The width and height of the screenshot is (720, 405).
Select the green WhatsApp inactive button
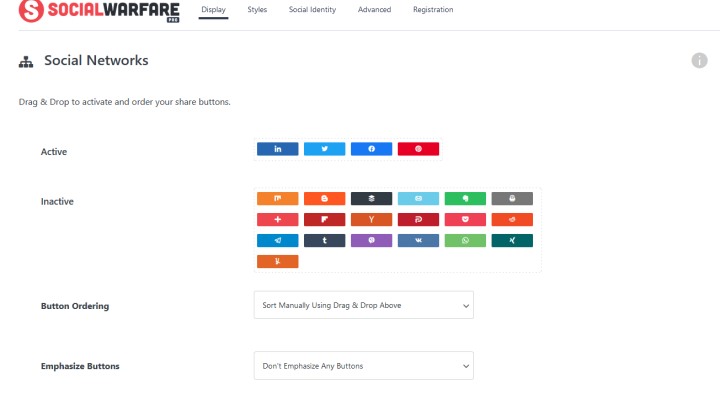point(465,240)
